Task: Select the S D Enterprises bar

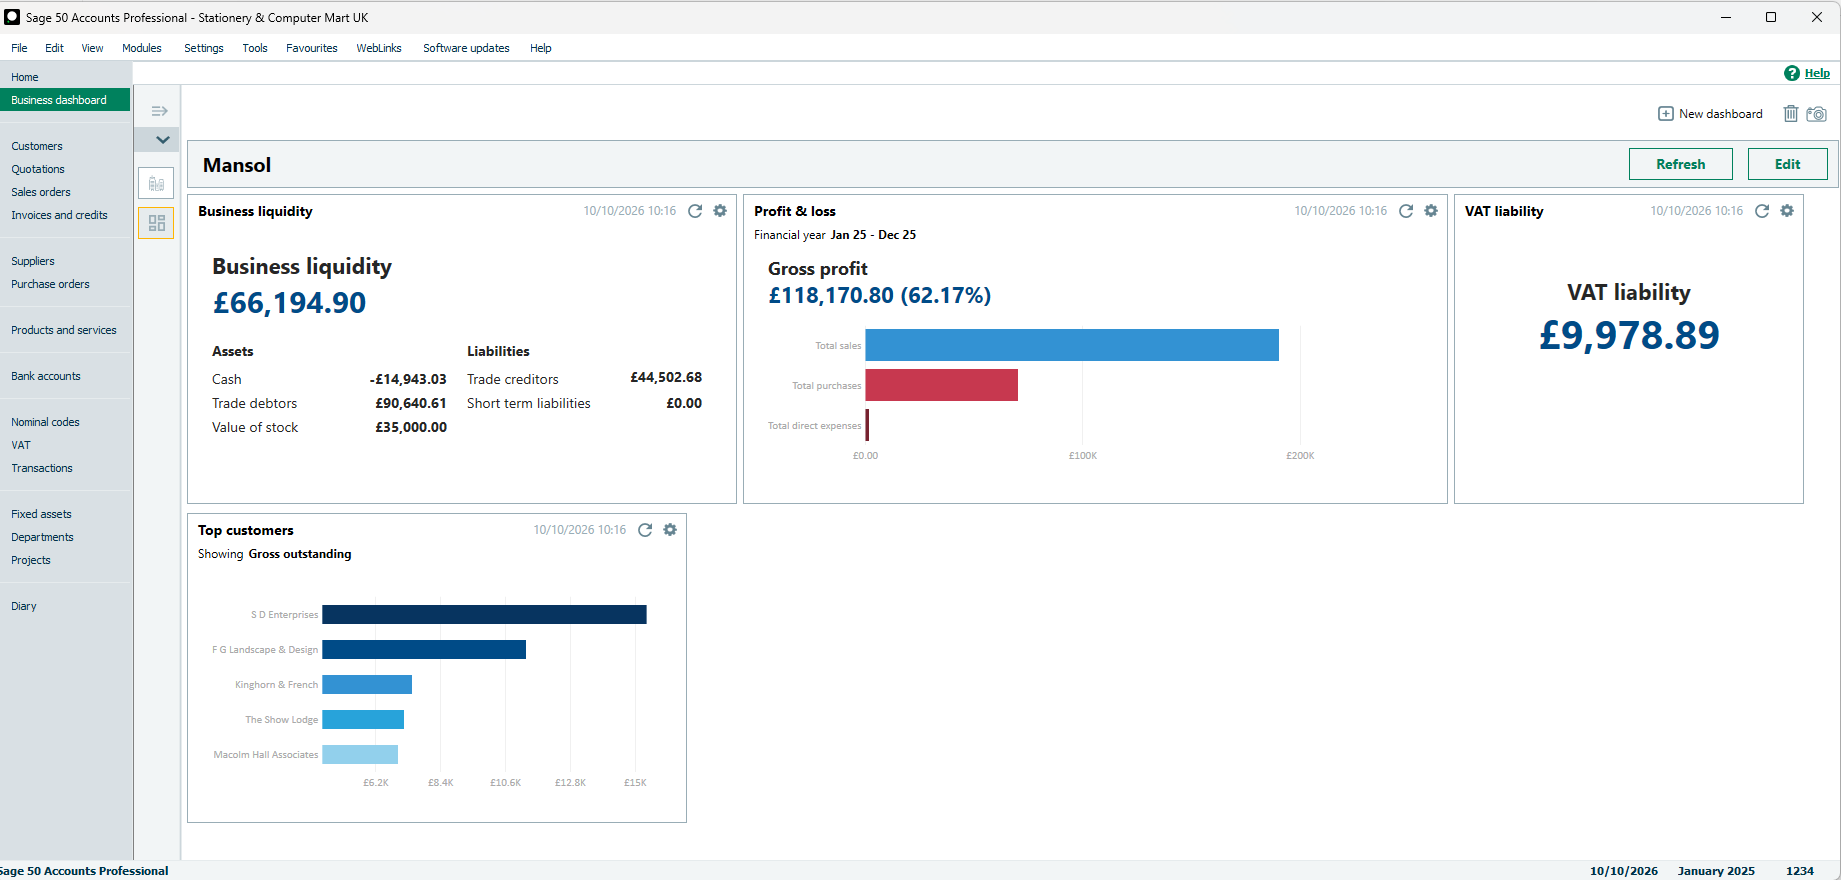Action: [484, 614]
